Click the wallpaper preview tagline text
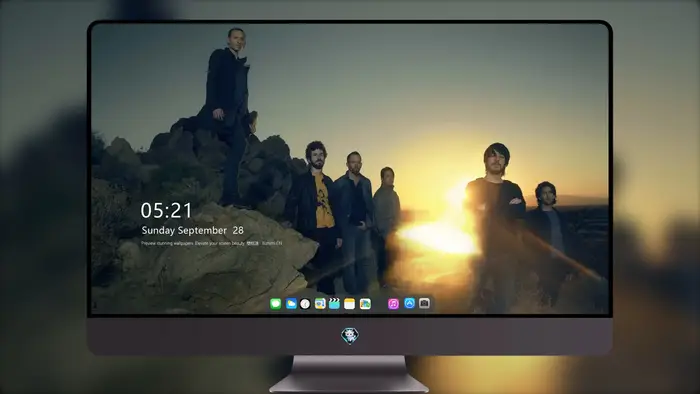The height and width of the screenshot is (394, 700). 212,243
